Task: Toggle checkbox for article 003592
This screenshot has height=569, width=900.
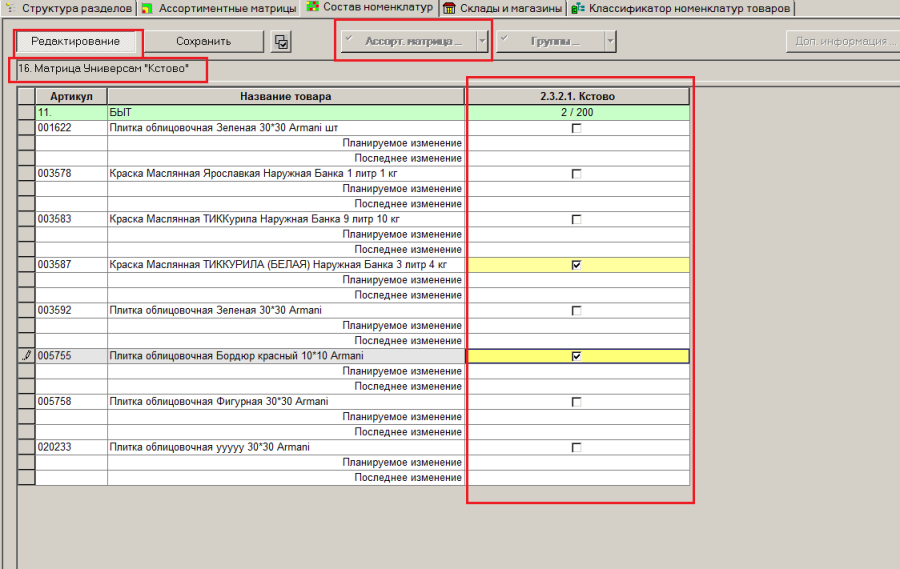Action: point(576,311)
